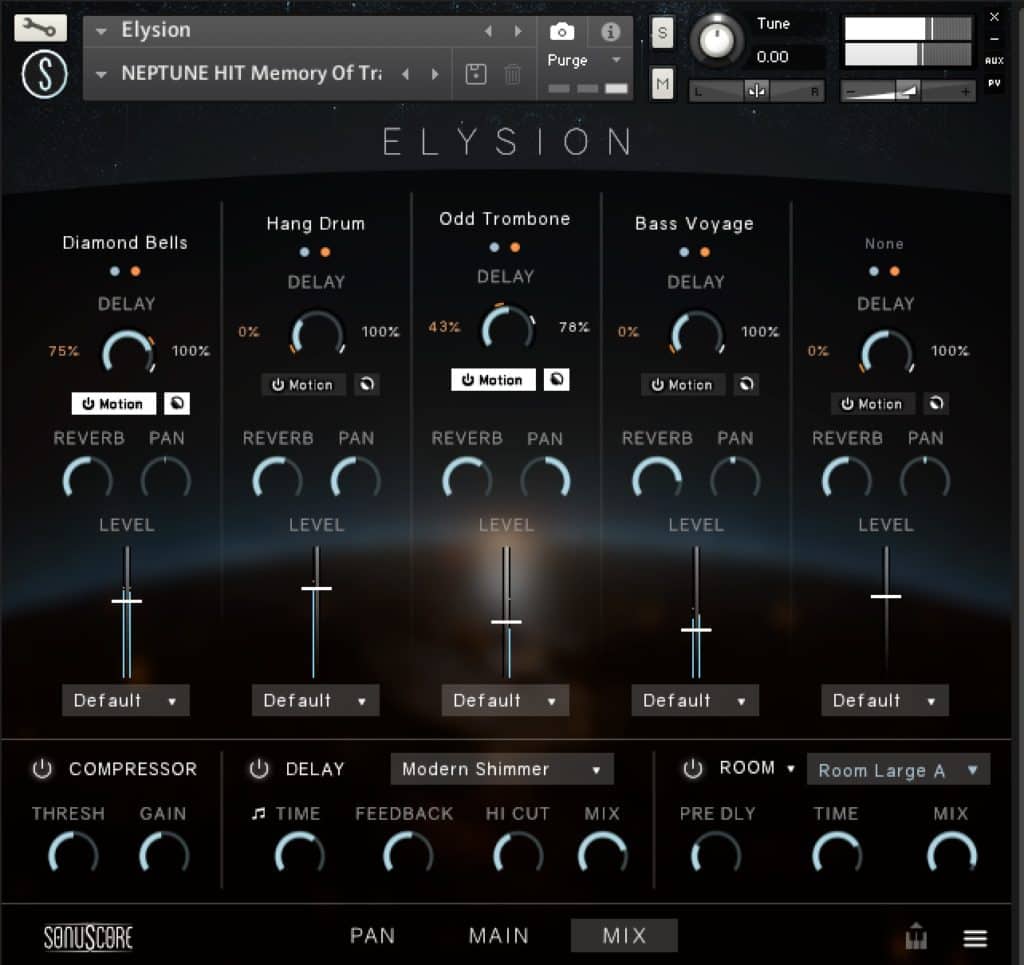
Task: Click the pan center marker in header
Action: click(757, 91)
